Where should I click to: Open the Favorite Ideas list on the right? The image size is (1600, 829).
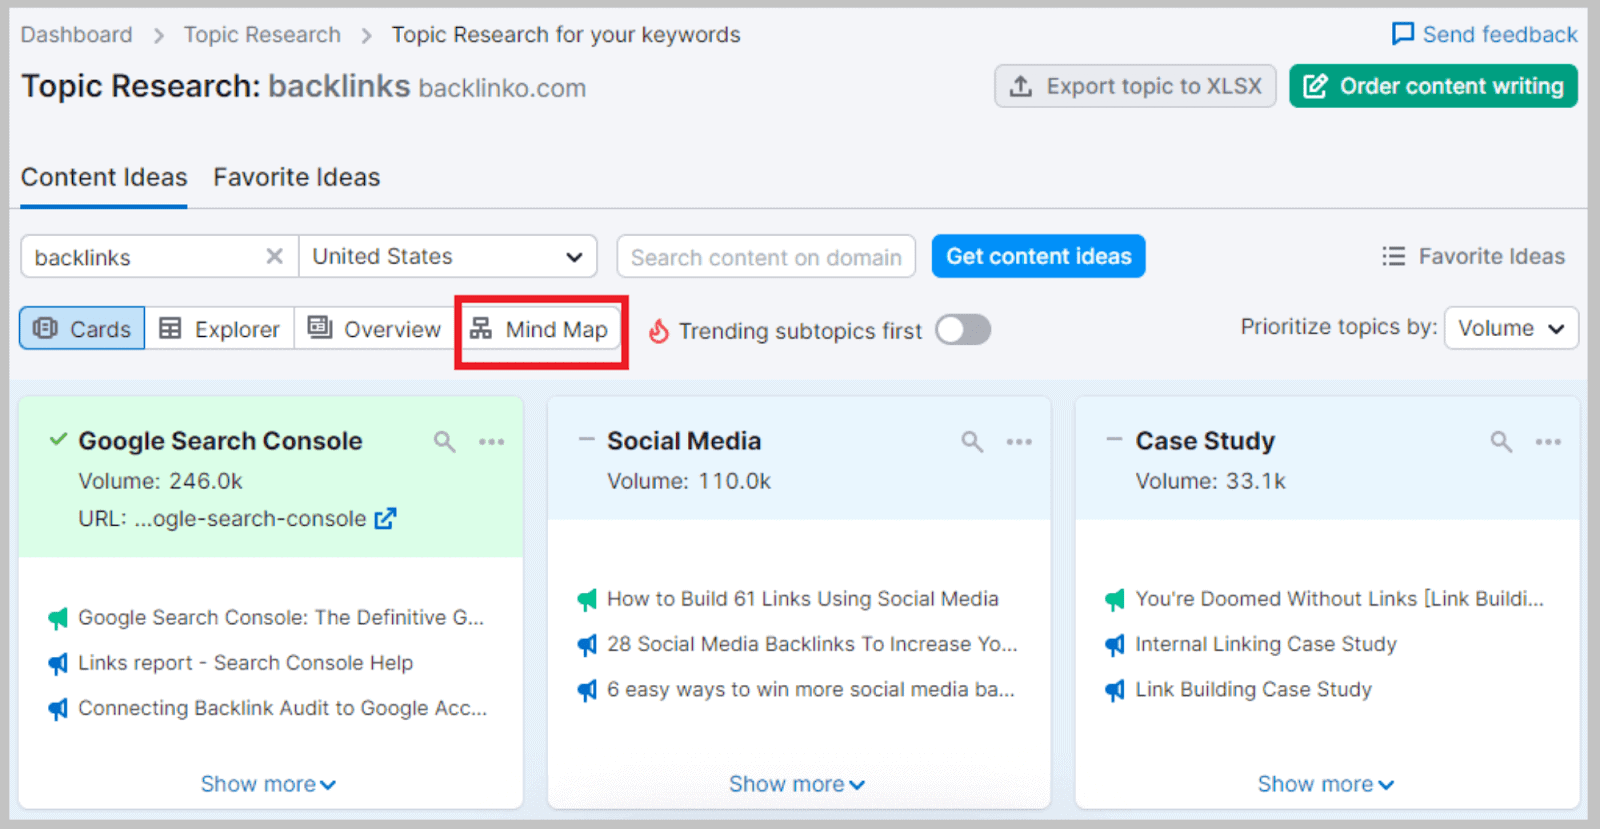click(x=1473, y=257)
